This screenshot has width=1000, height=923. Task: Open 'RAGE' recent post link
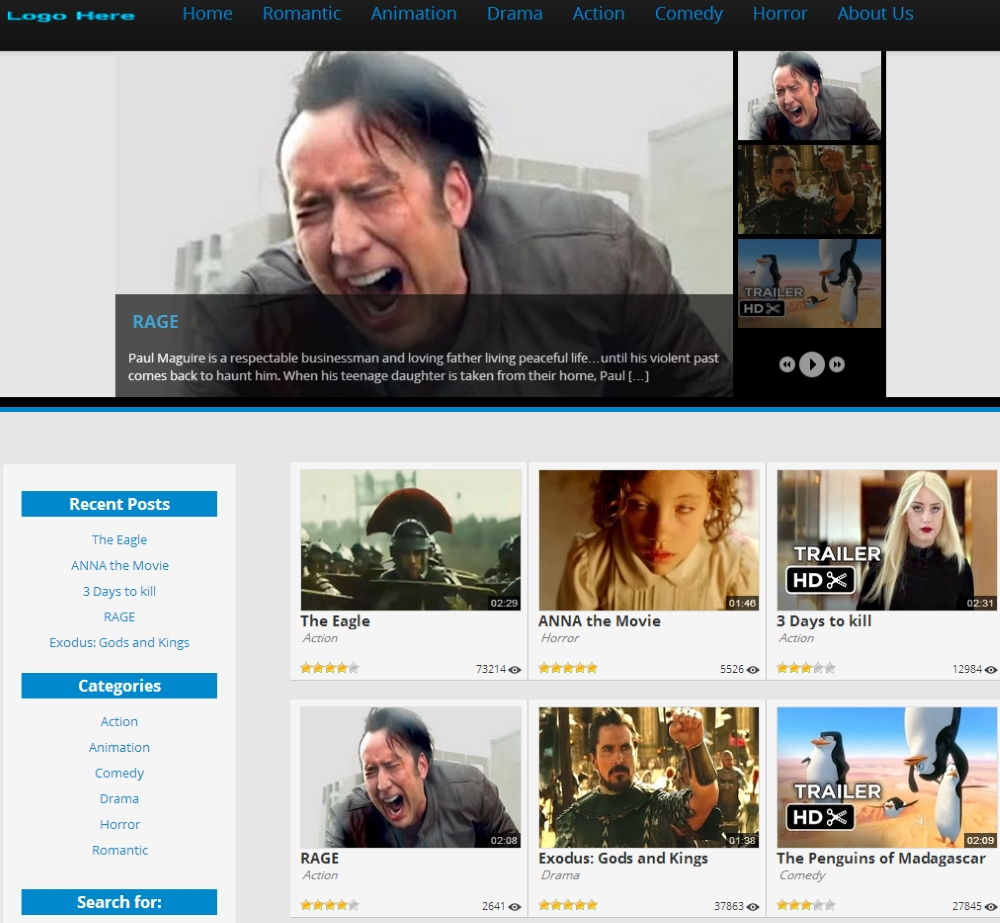tap(119, 617)
